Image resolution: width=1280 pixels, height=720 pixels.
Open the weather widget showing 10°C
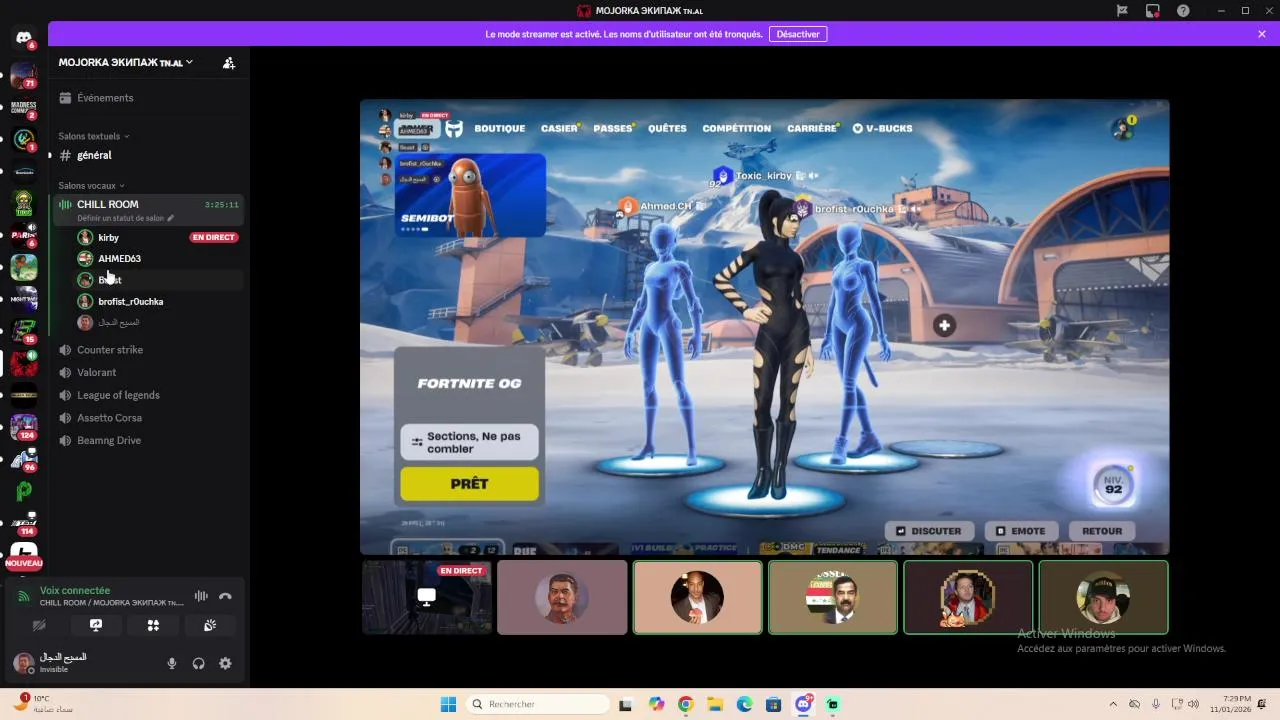[45, 704]
